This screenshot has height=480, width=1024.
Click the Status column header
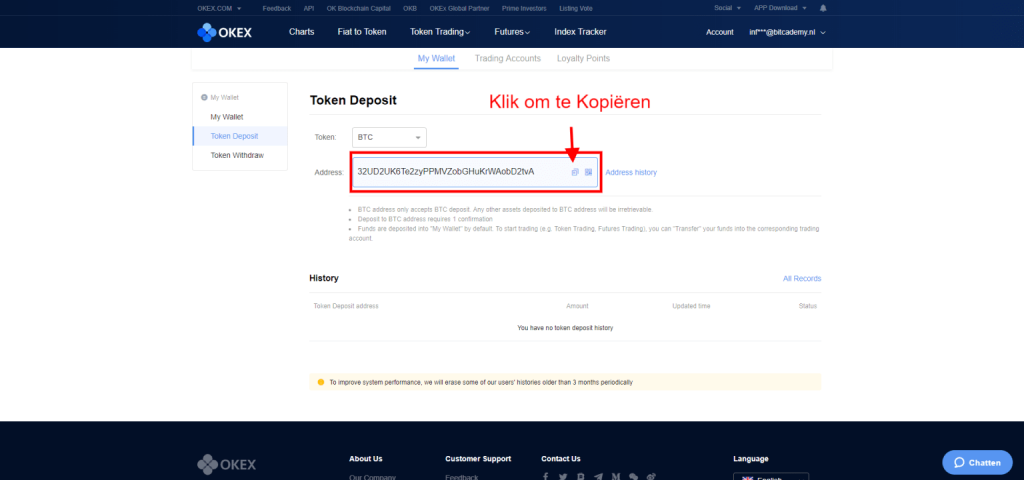(808, 306)
